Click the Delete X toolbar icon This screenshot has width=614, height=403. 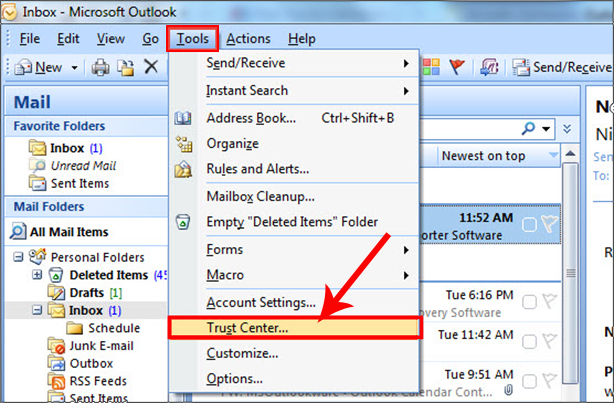coord(151,67)
